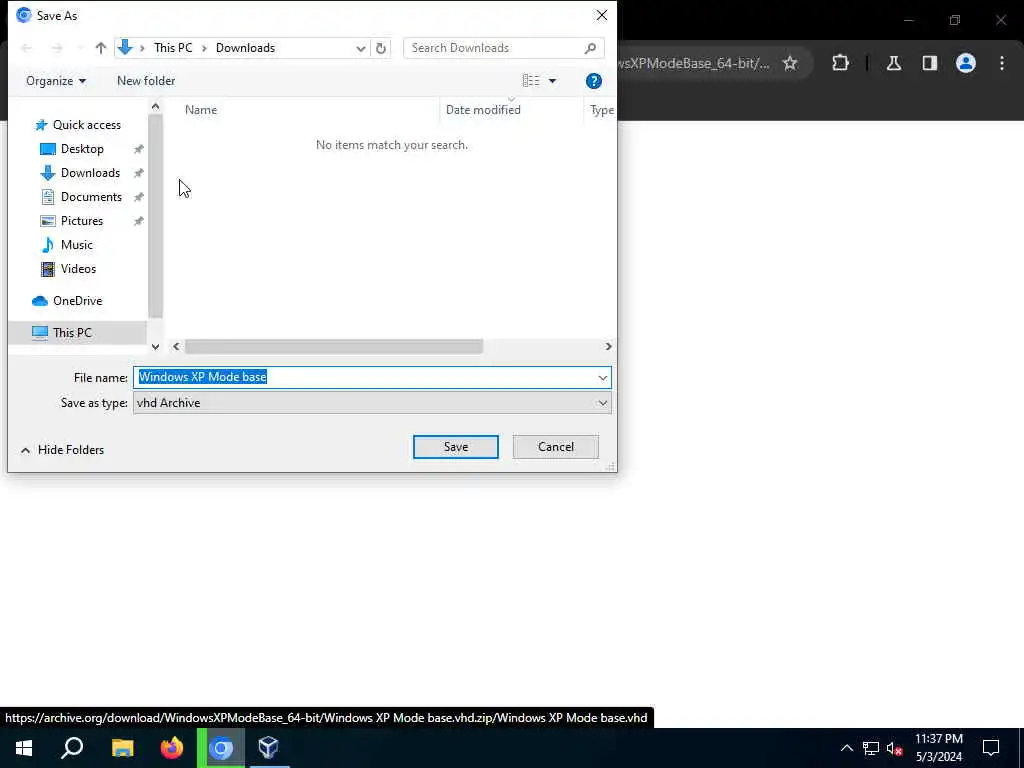
Task: Open network status tray icon
Action: click(871, 748)
